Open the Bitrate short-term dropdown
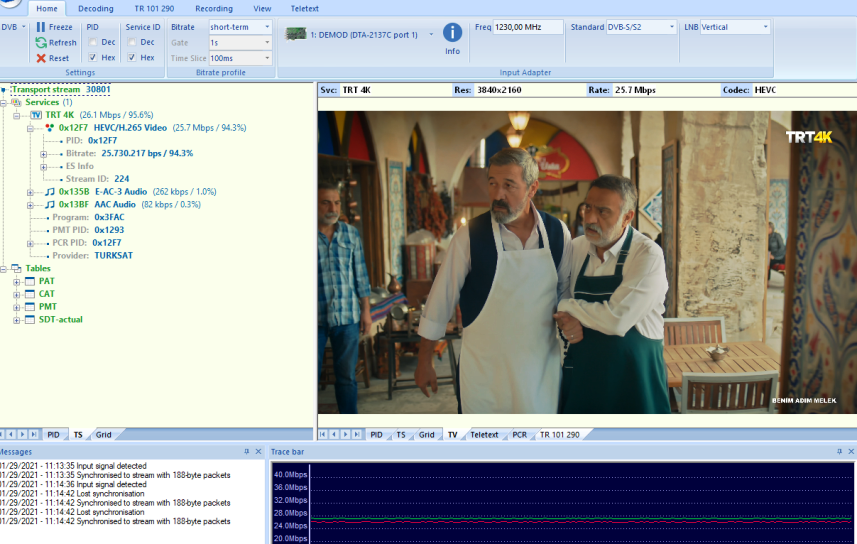857x544 pixels. click(x=267, y=27)
